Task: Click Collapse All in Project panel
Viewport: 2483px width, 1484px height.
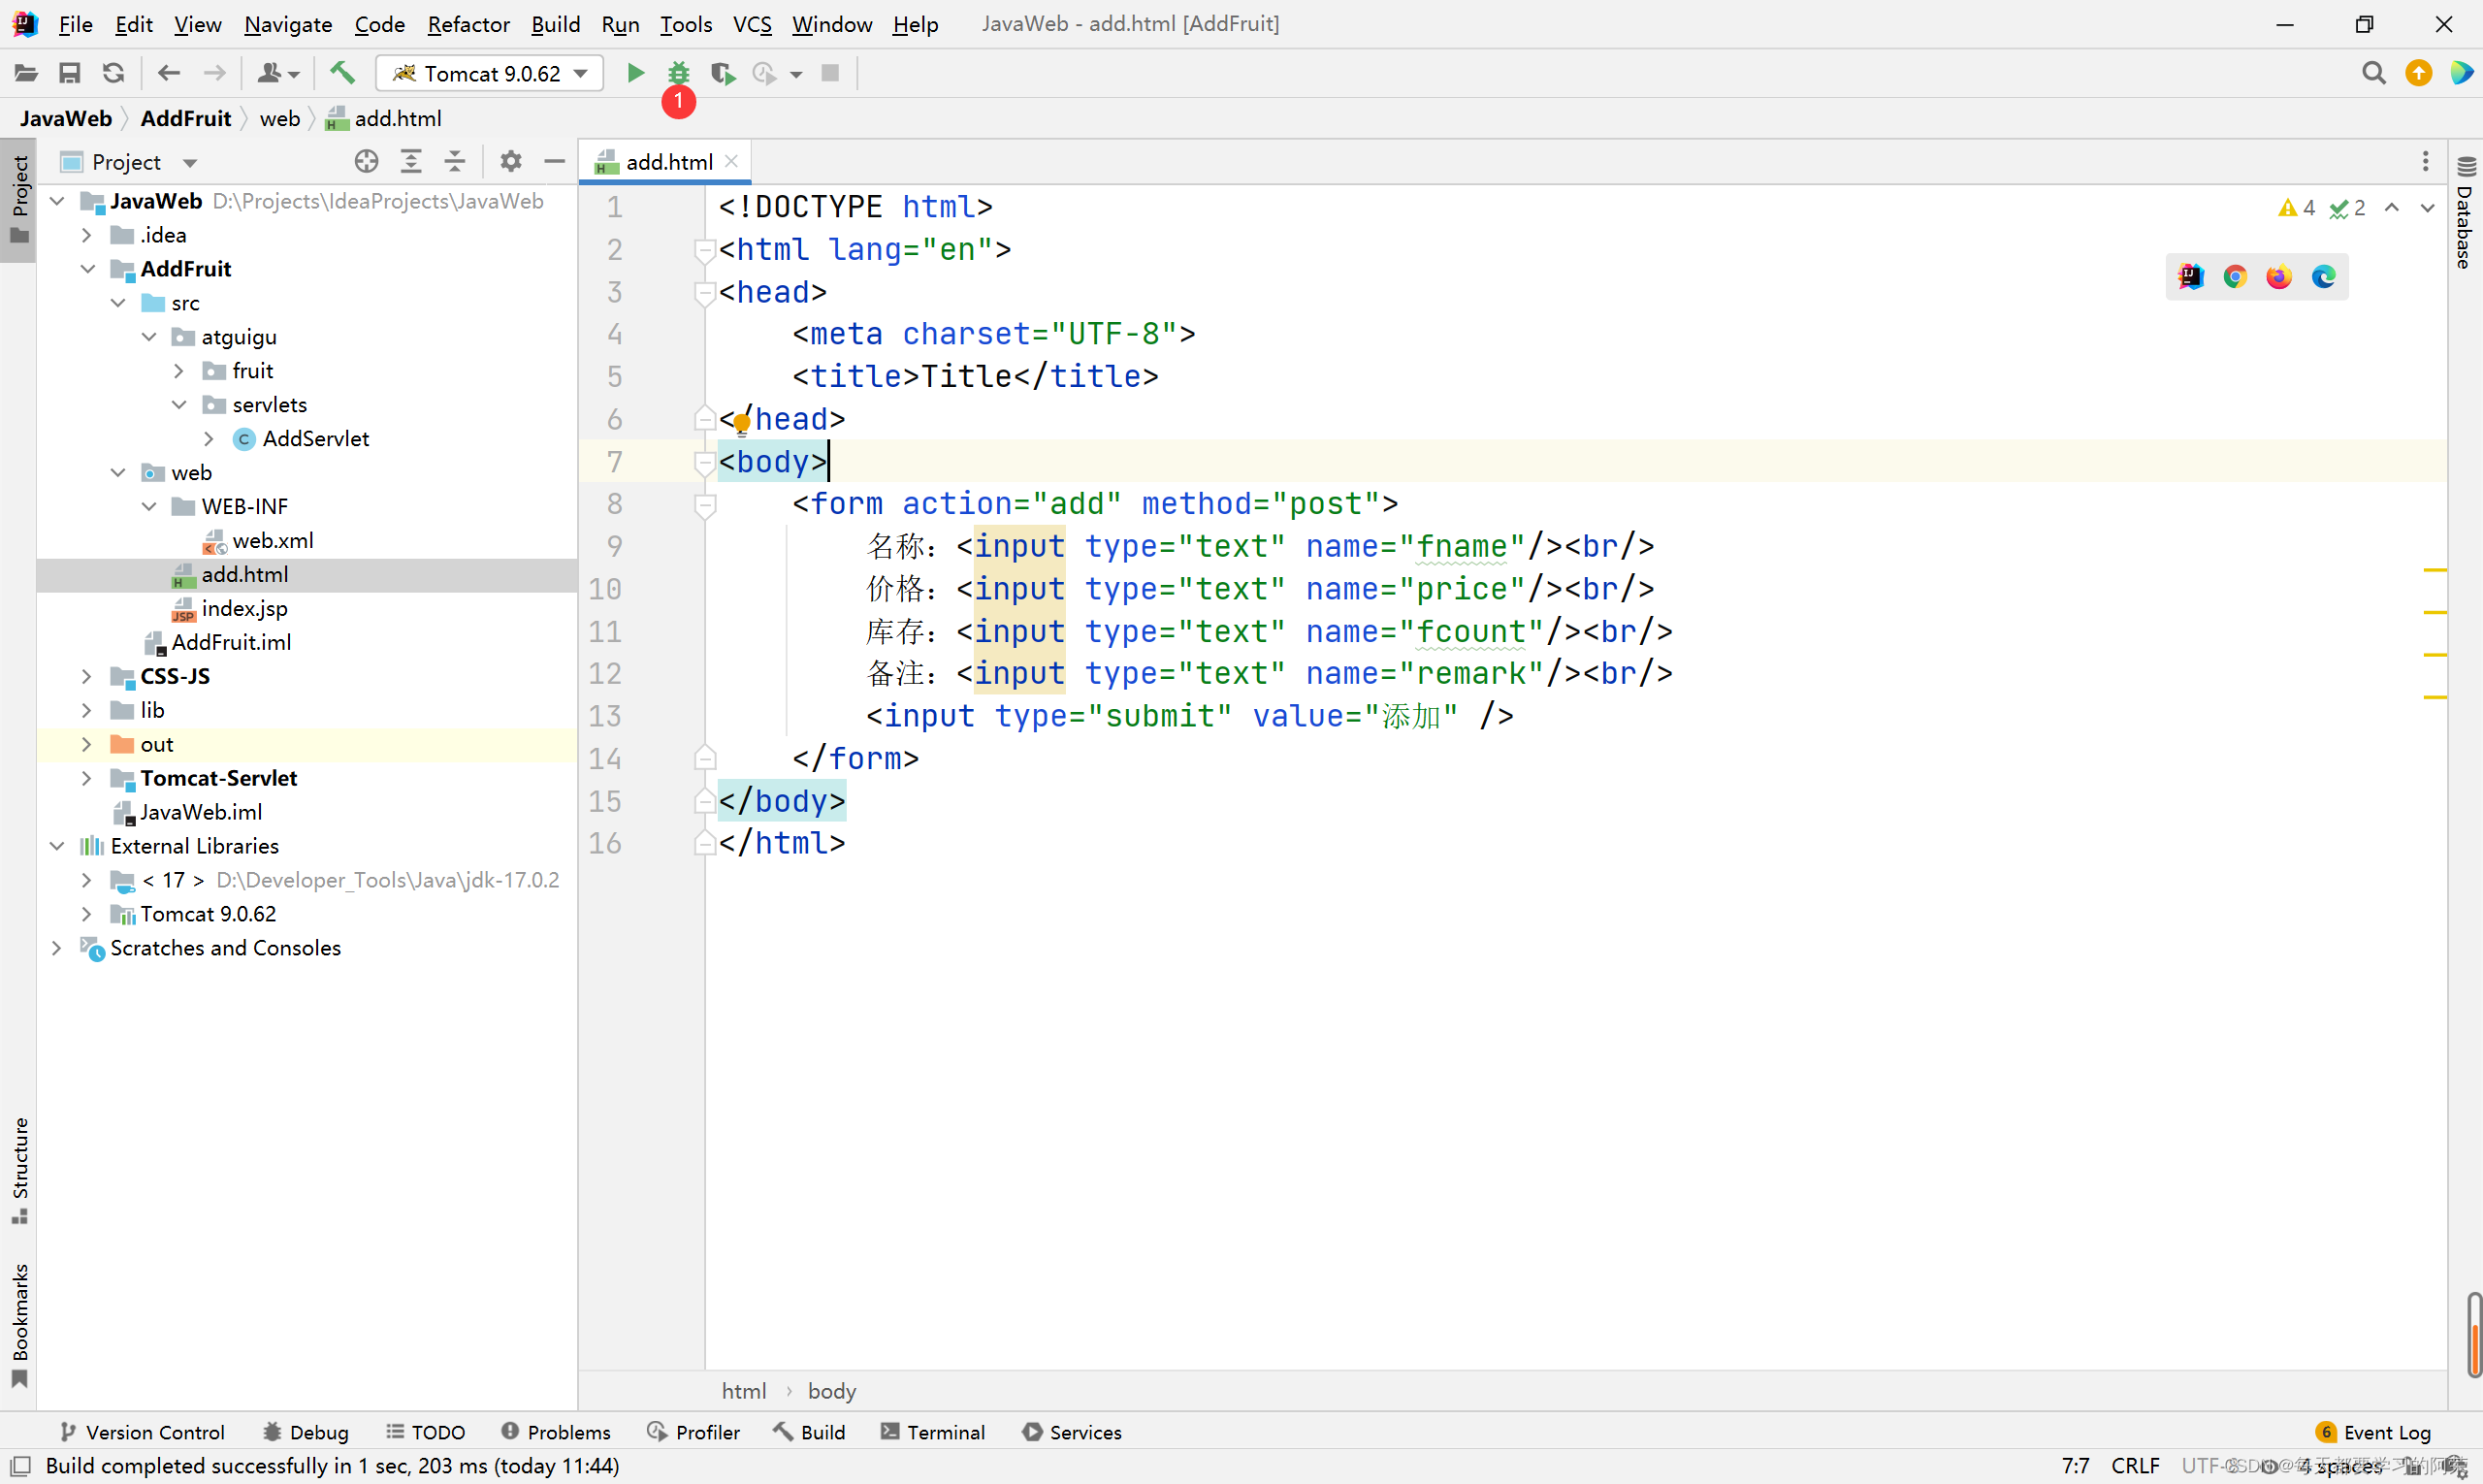Action: pos(455,161)
